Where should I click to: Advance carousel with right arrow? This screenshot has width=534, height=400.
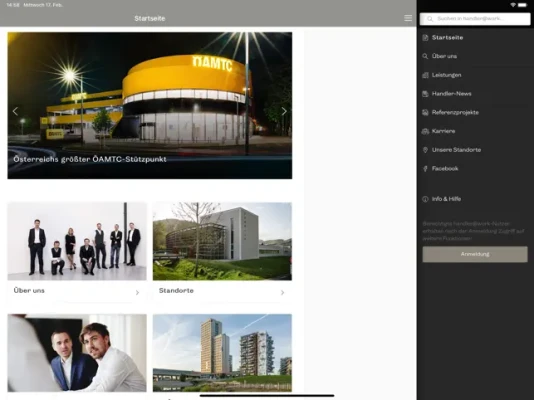pyautogui.click(x=284, y=111)
